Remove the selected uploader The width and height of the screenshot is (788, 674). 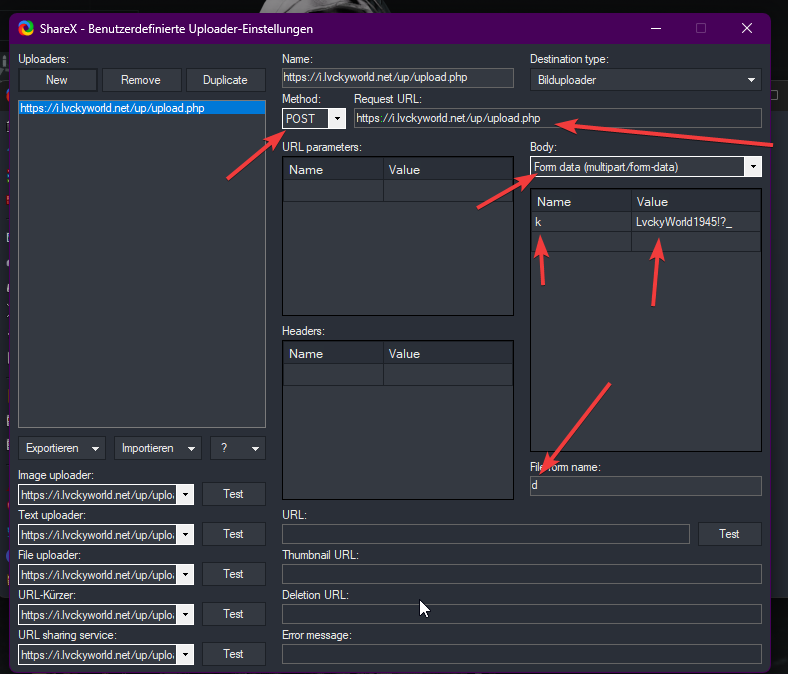coord(141,80)
